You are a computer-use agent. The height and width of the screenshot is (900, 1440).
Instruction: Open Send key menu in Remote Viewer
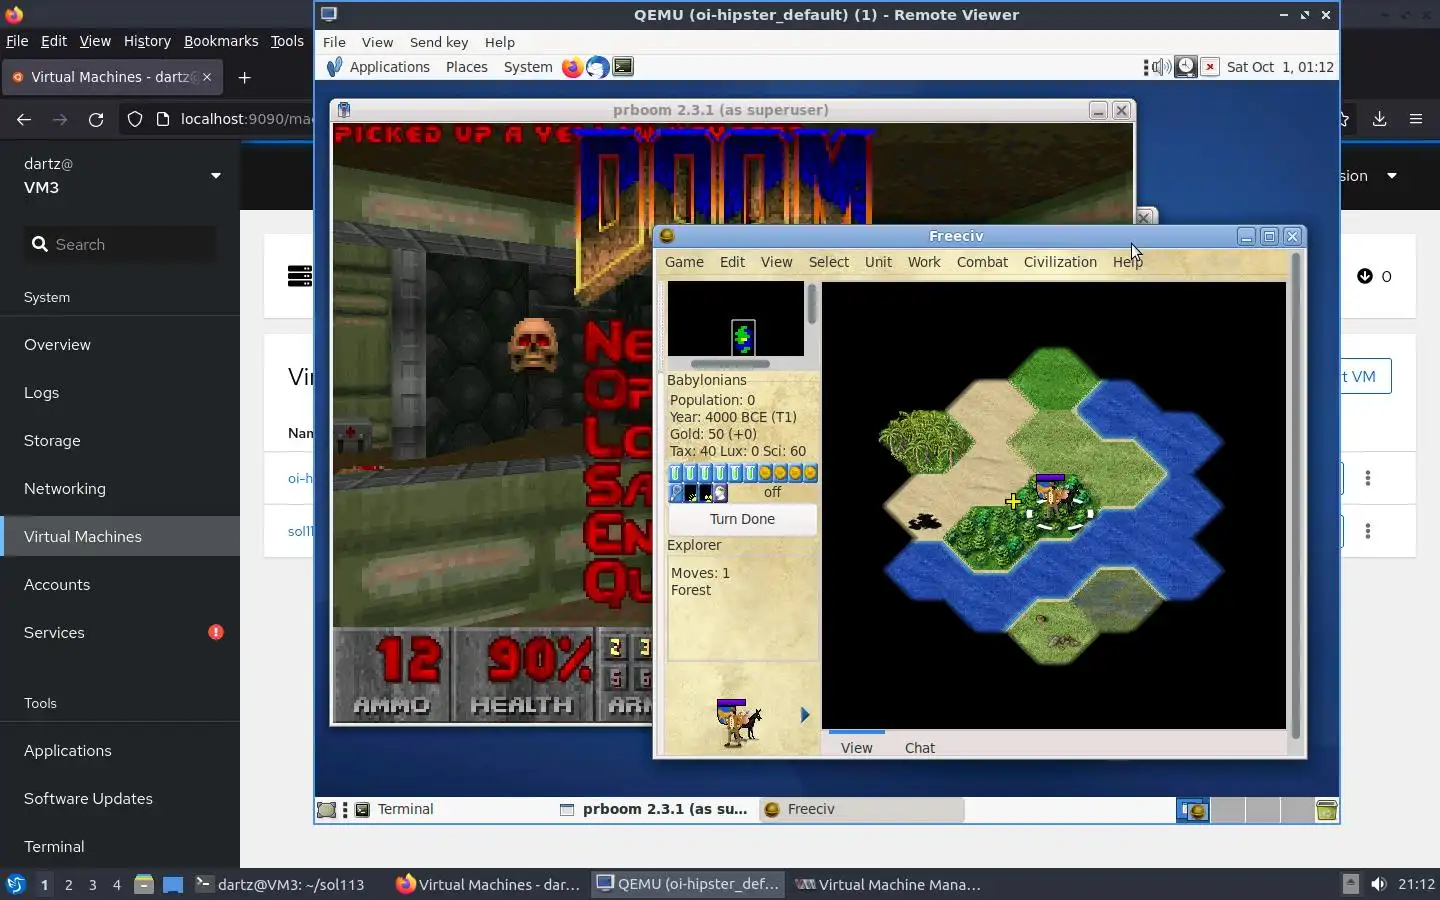pos(439,42)
